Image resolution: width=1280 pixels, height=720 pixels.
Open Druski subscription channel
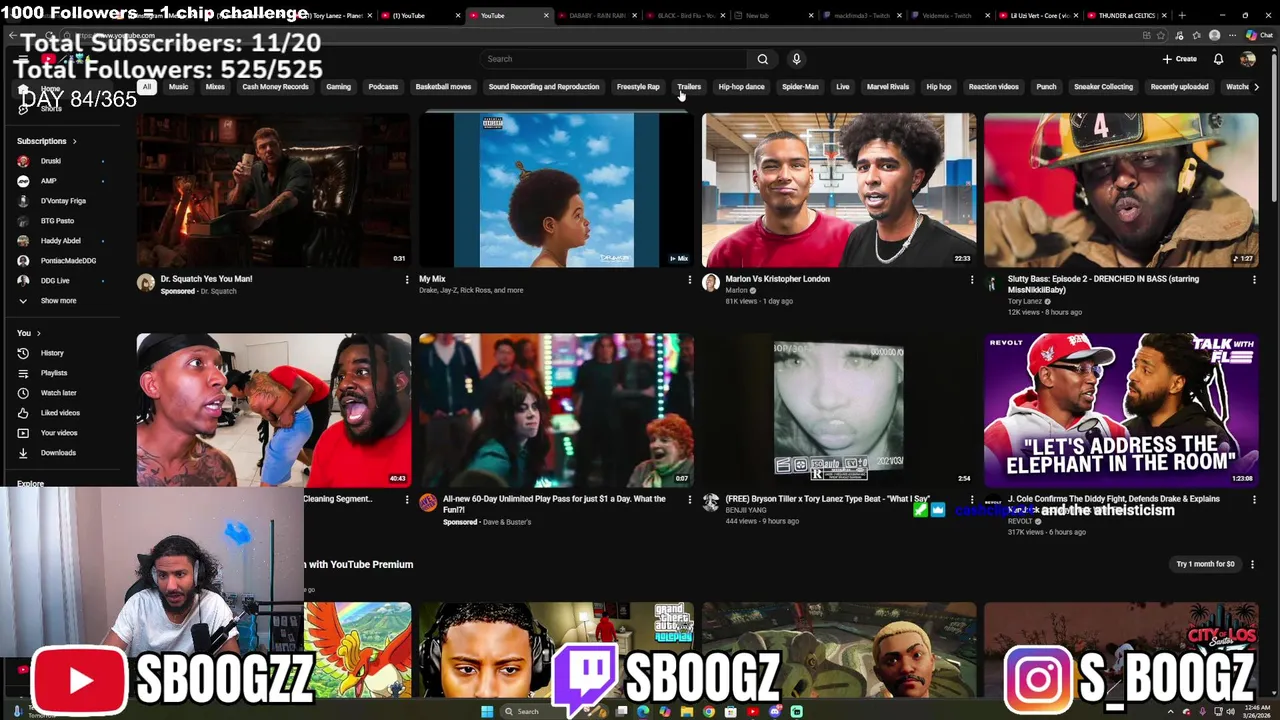tap(51, 161)
